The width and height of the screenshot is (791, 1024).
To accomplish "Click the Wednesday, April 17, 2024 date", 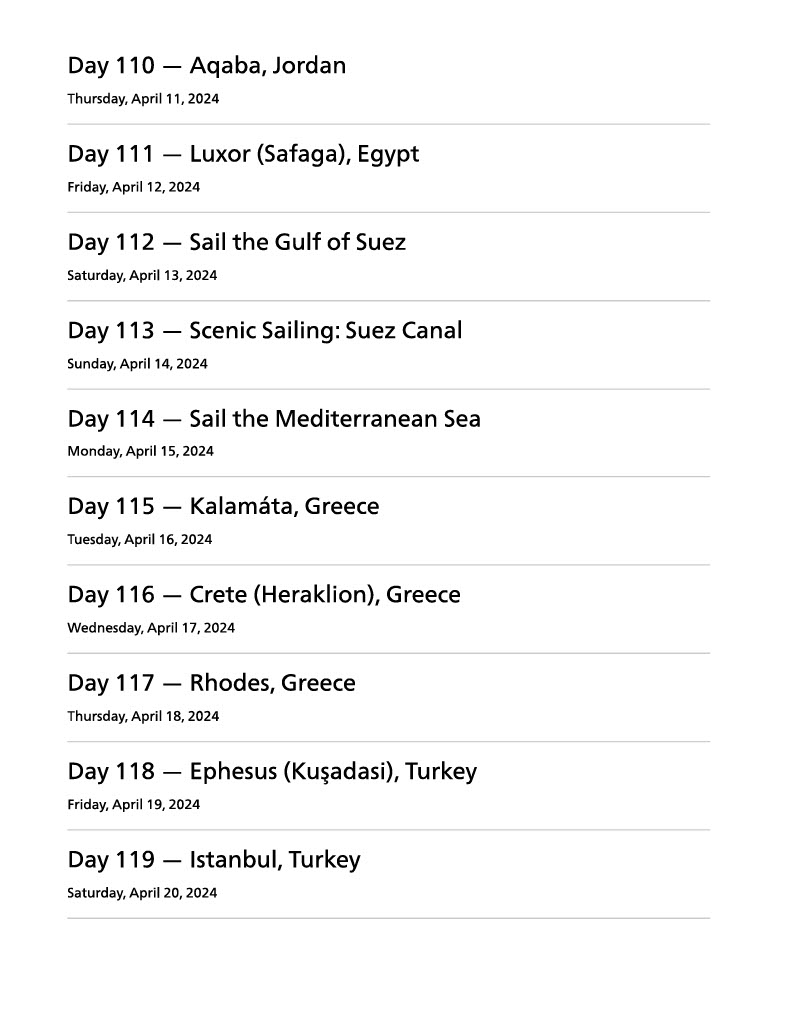I will coord(151,628).
